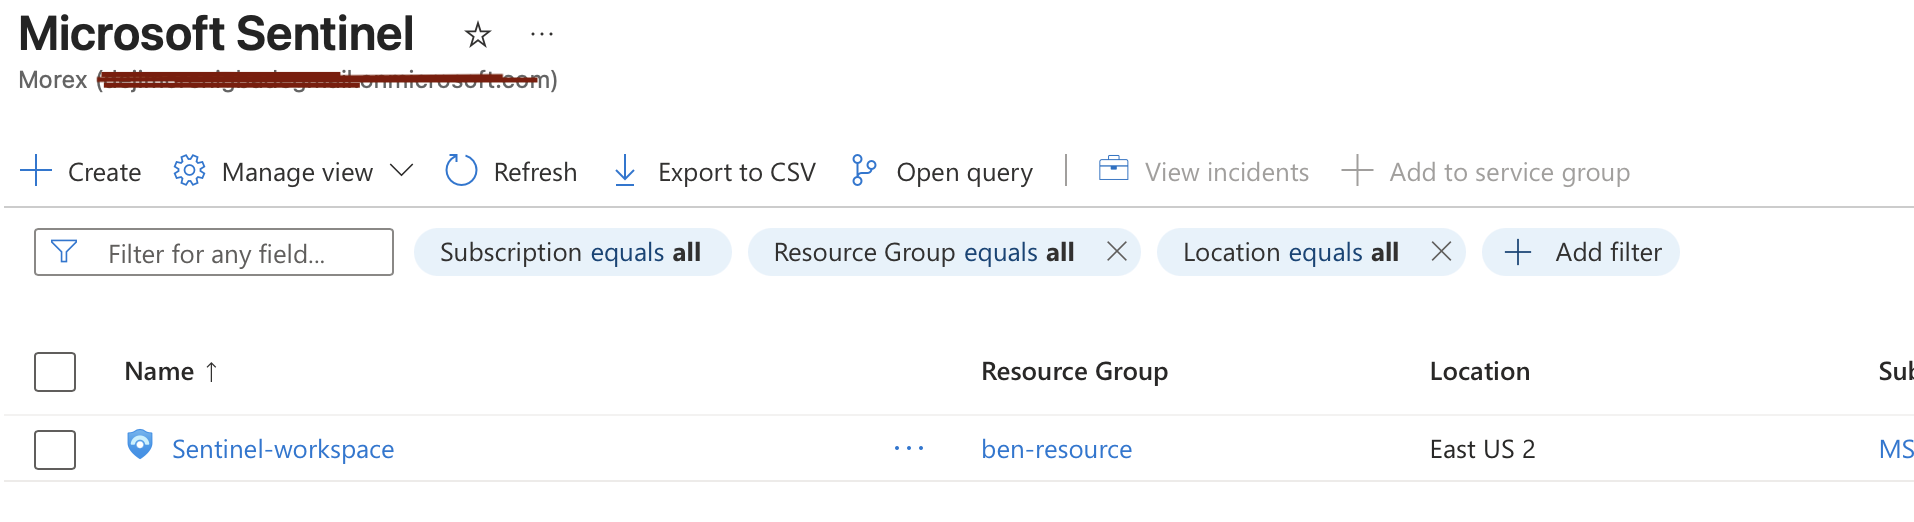Click the View incidents briefcase icon
The height and width of the screenshot is (522, 1914).
click(1113, 169)
